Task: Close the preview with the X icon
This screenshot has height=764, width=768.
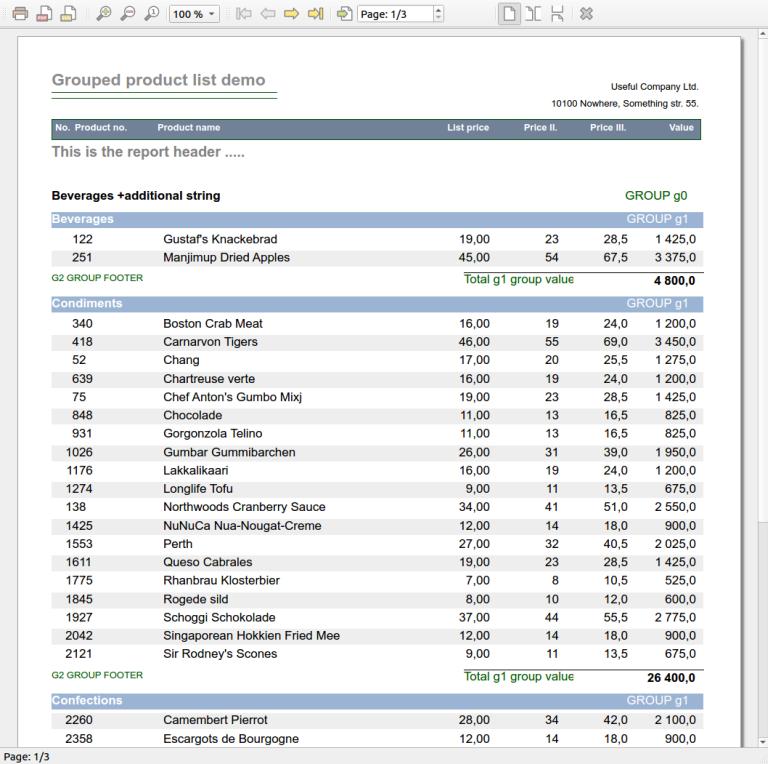Action: click(587, 14)
